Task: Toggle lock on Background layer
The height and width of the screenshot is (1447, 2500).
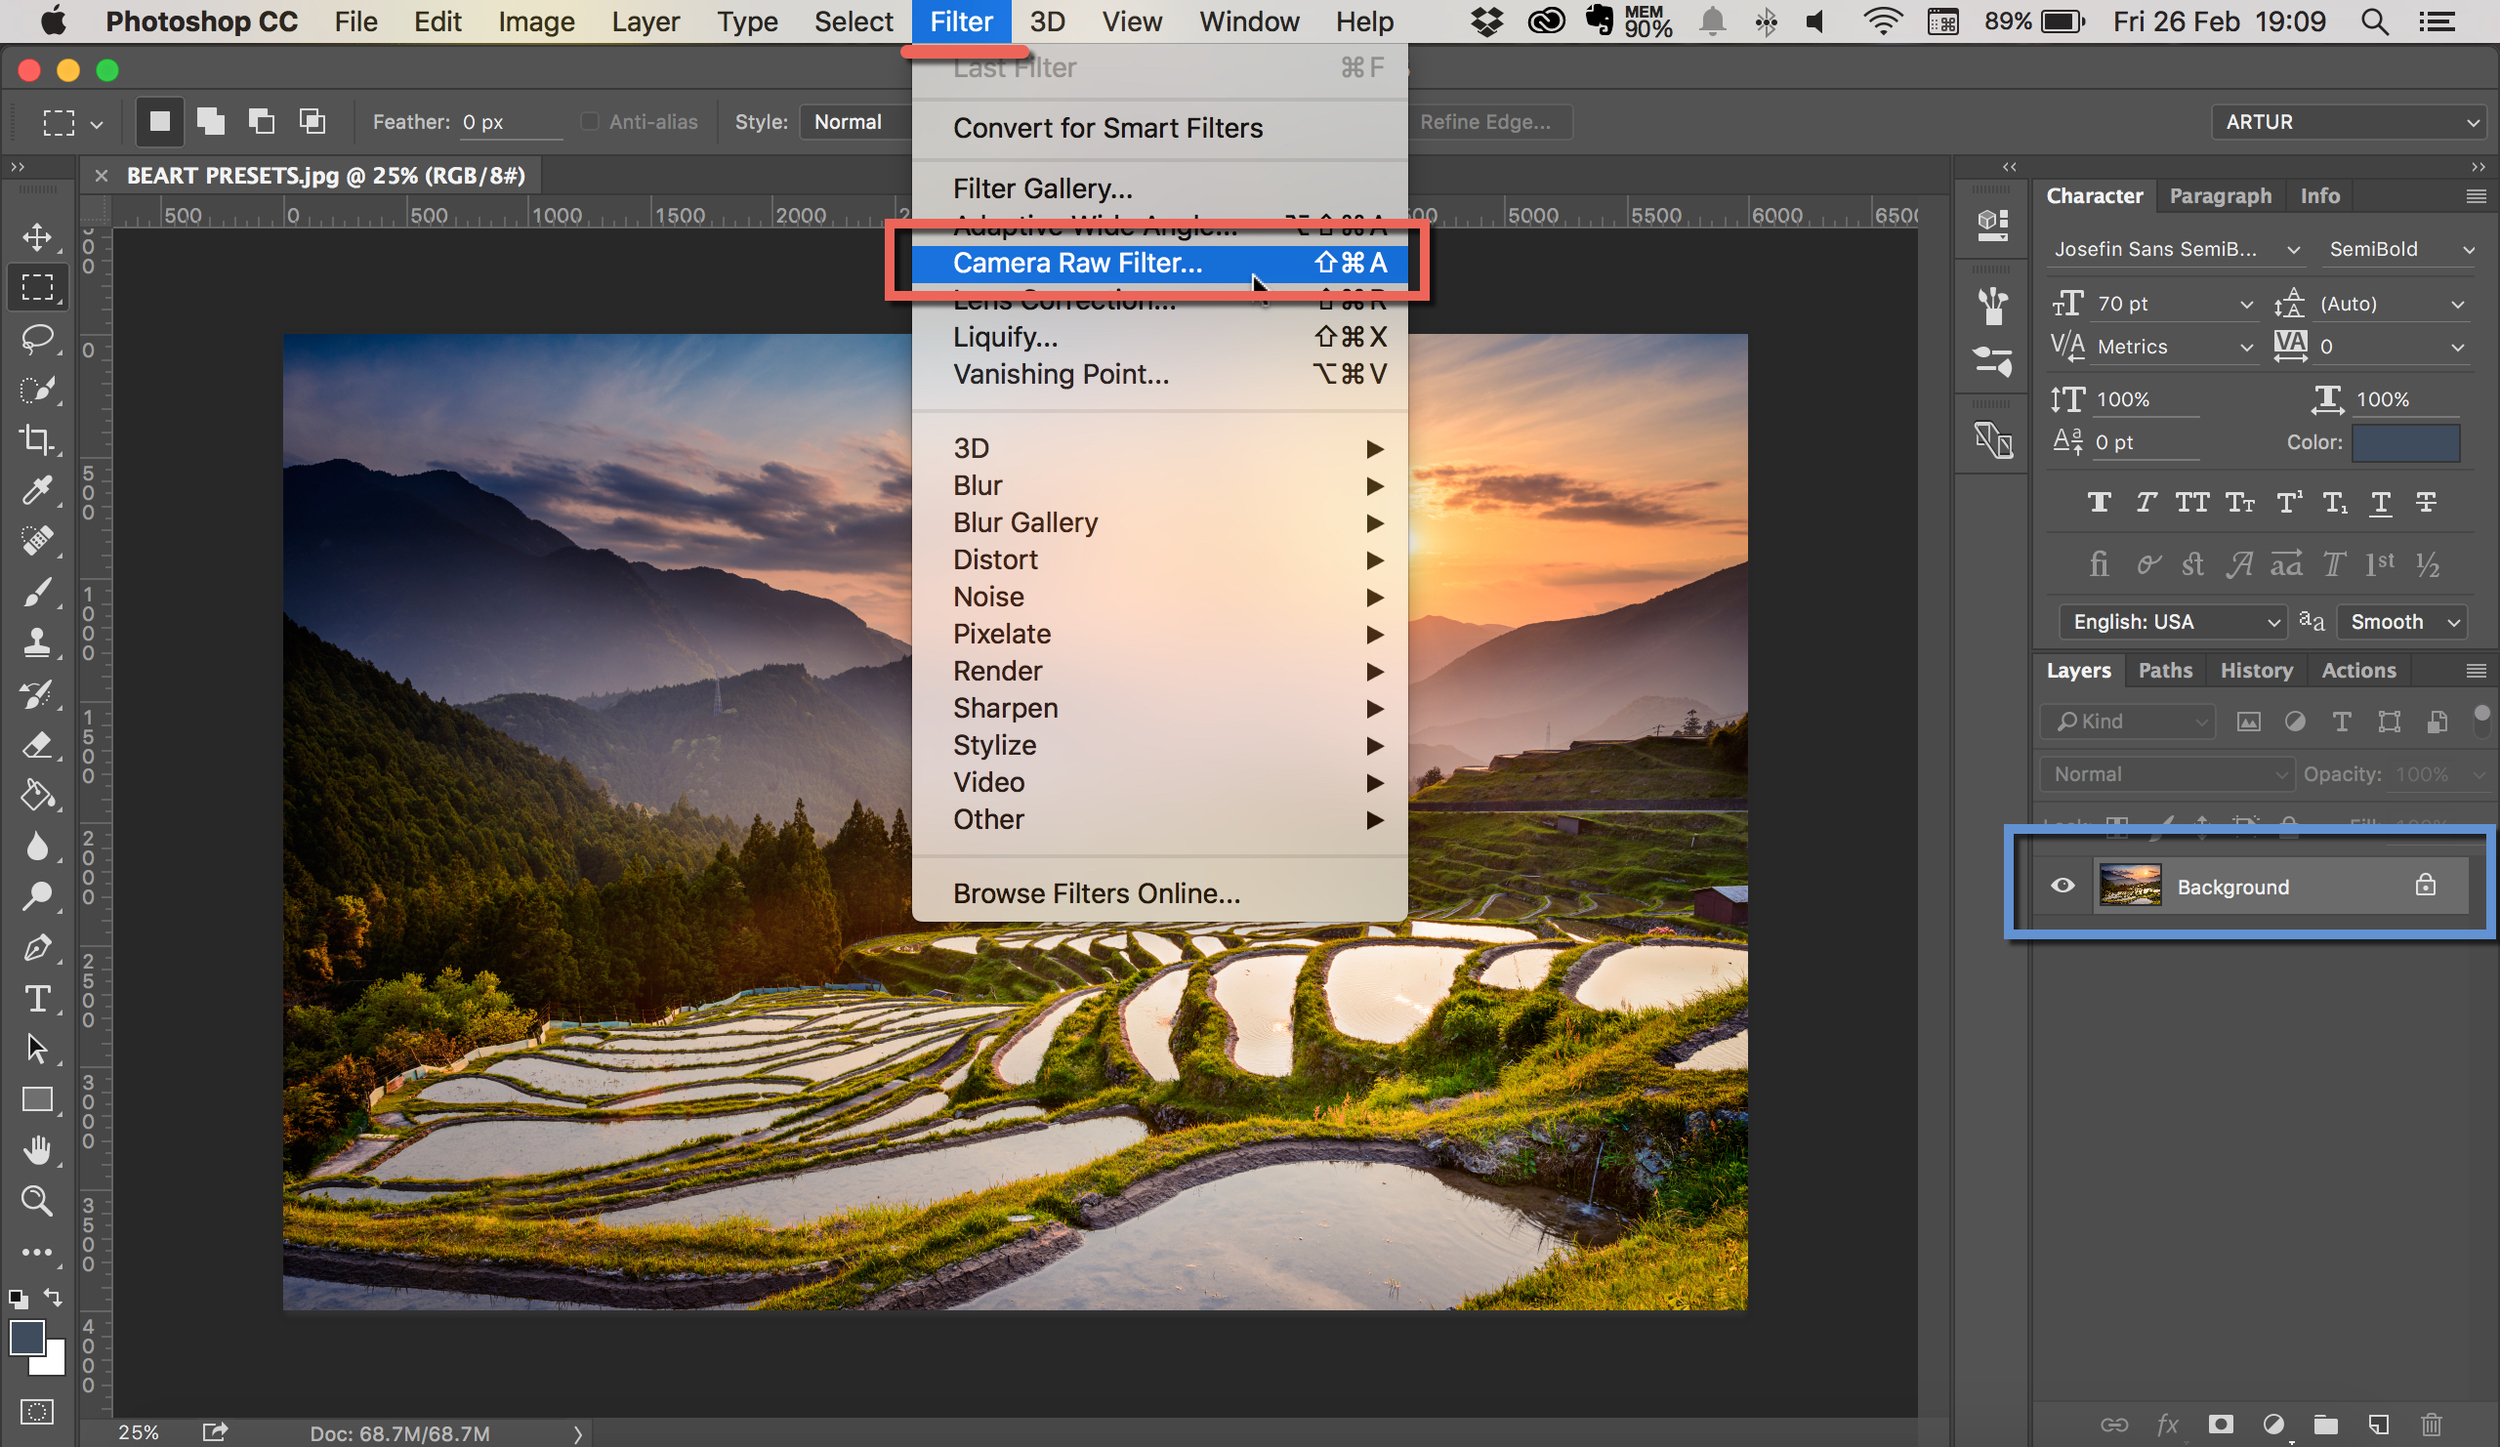Action: tap(2426, 885)
